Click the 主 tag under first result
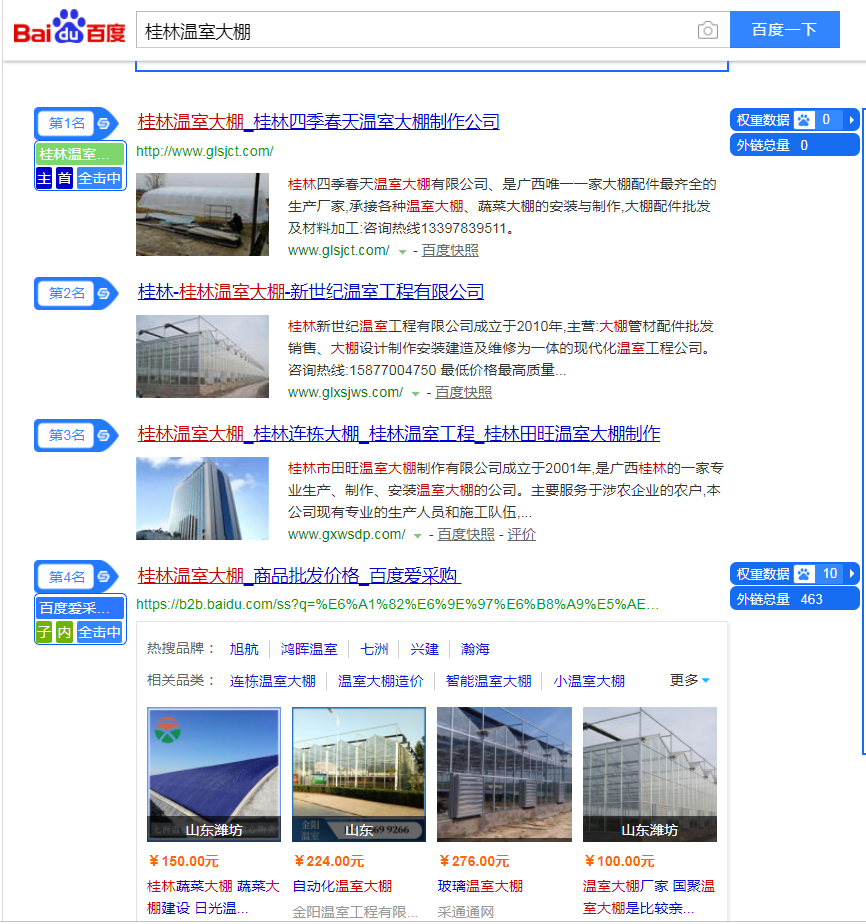 44,178
